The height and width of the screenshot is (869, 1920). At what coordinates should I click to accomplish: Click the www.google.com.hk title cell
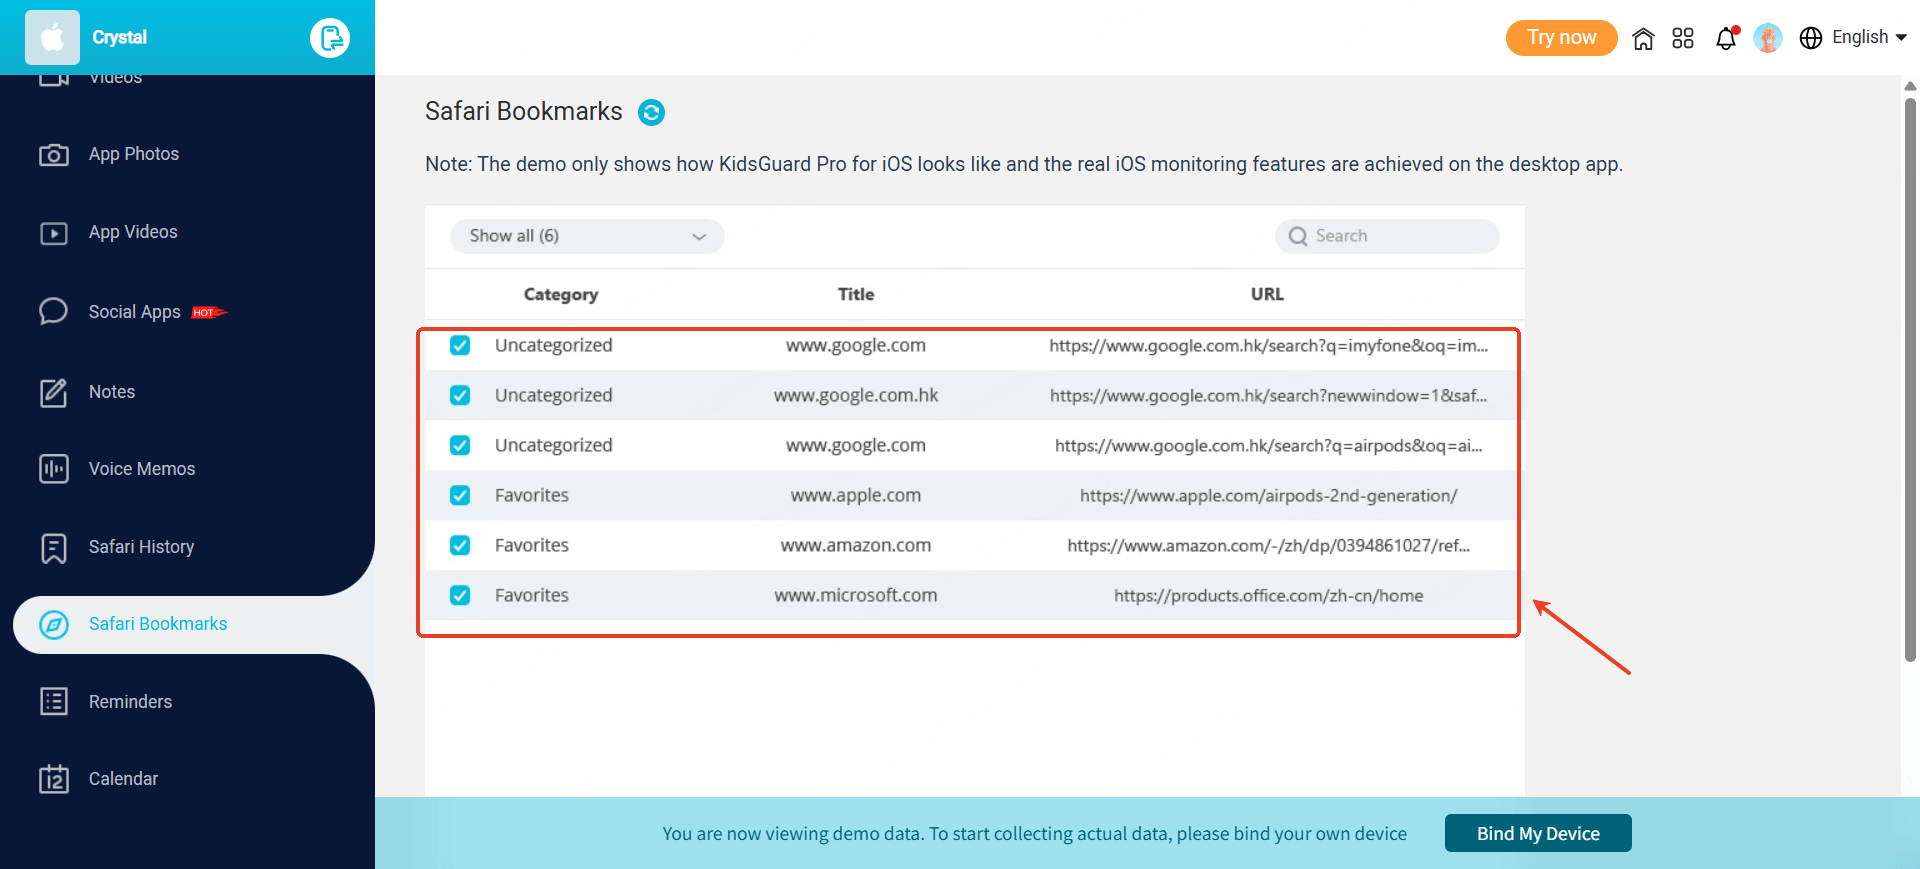click(x=856, y=395)
